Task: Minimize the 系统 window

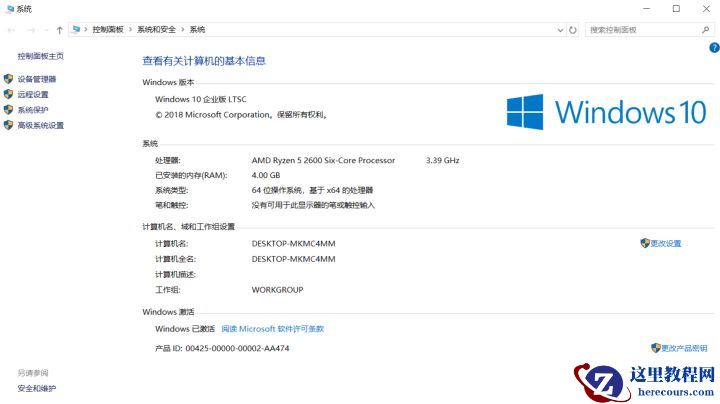Action: click(x=647, y=9)
